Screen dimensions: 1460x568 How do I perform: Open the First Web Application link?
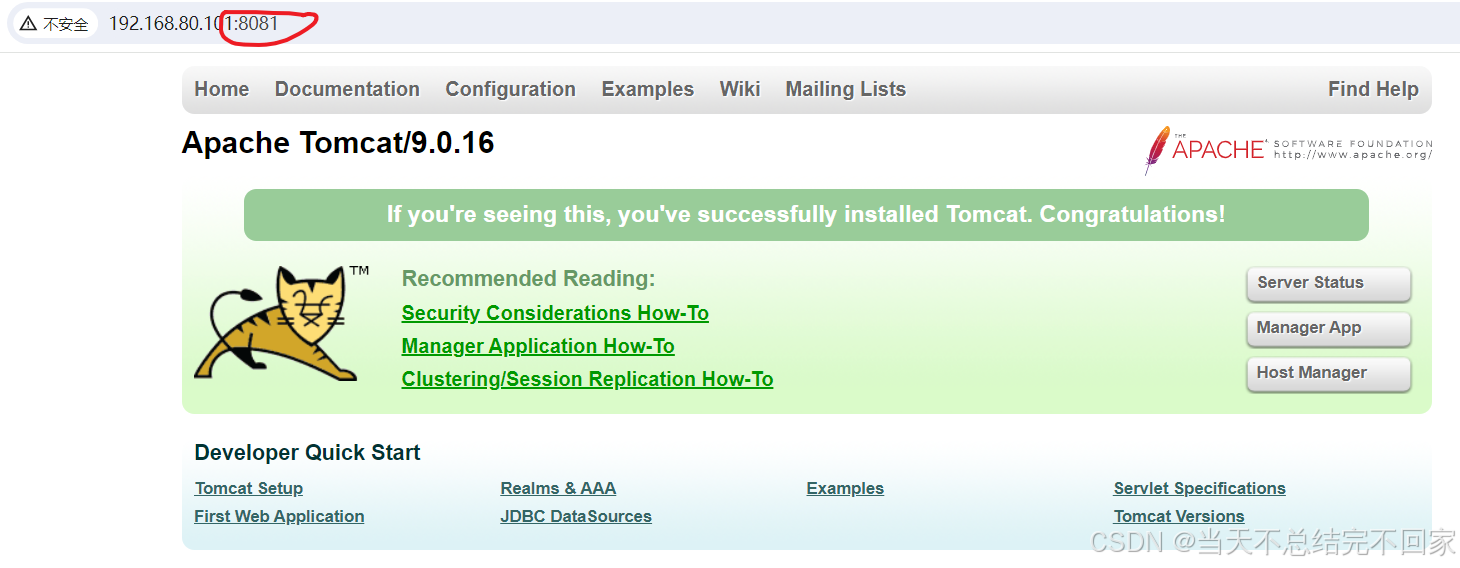click(279, 516)
